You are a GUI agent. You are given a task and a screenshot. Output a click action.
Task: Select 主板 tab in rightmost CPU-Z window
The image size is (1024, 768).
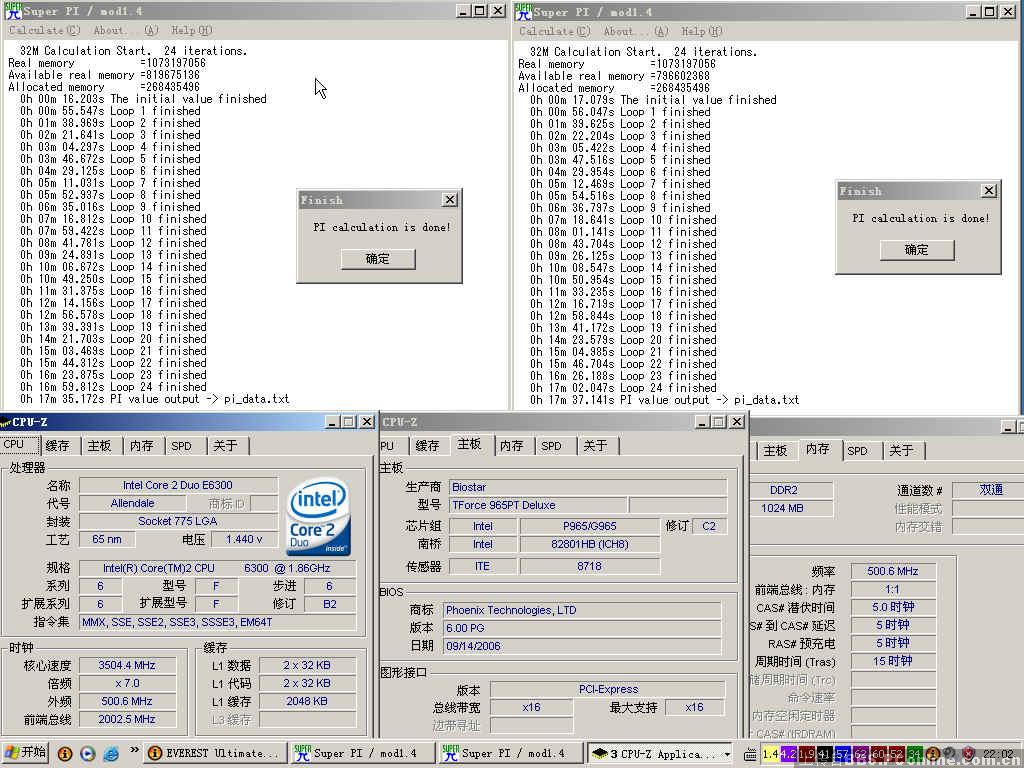[x=775, y=451]
